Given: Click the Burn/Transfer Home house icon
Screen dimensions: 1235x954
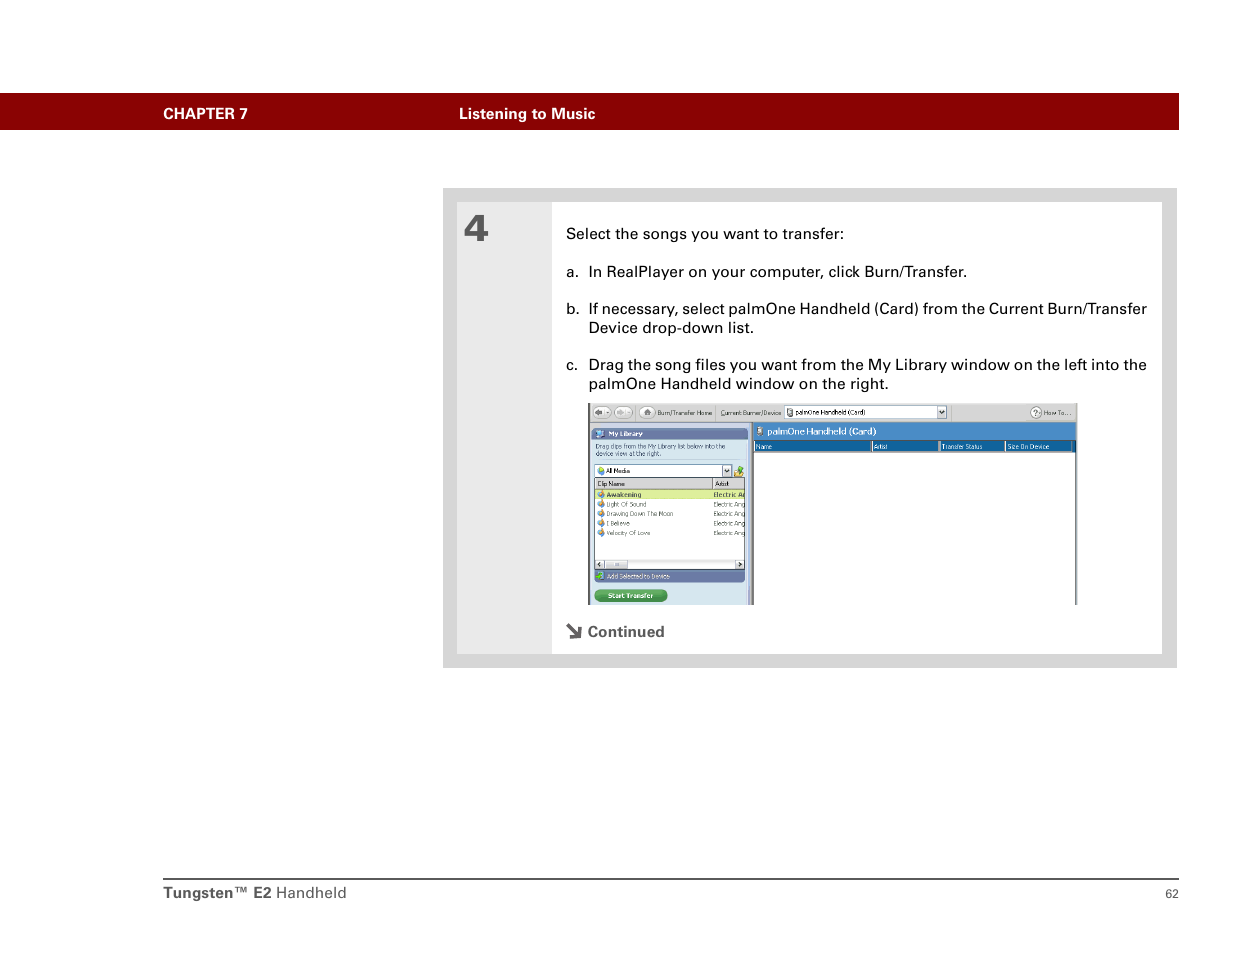Looking at the screenshot, I should tap(647, 412).
